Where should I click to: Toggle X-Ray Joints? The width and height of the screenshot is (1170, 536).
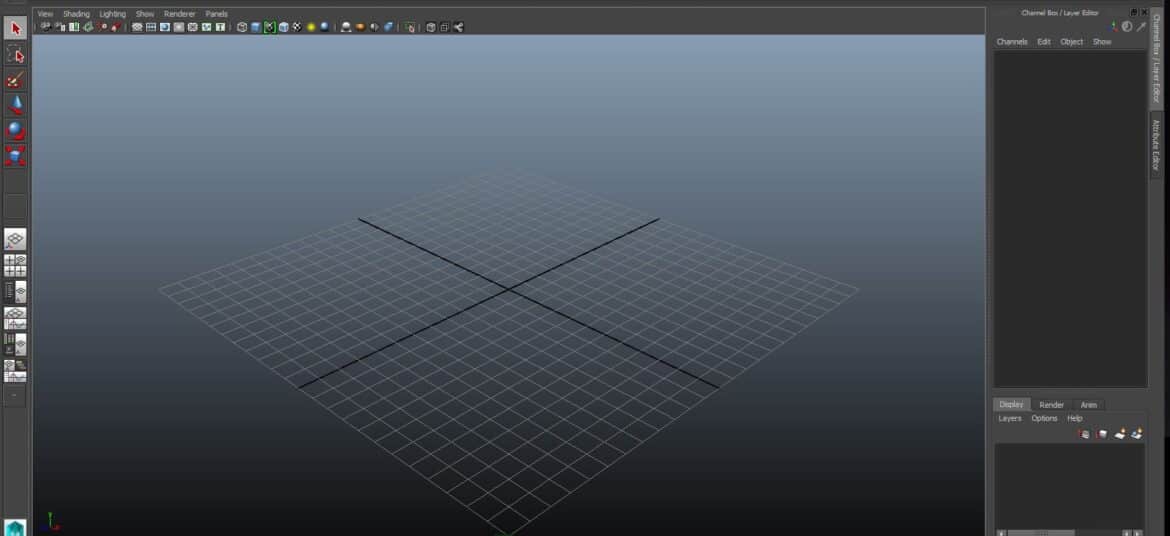tap(458, 27)
